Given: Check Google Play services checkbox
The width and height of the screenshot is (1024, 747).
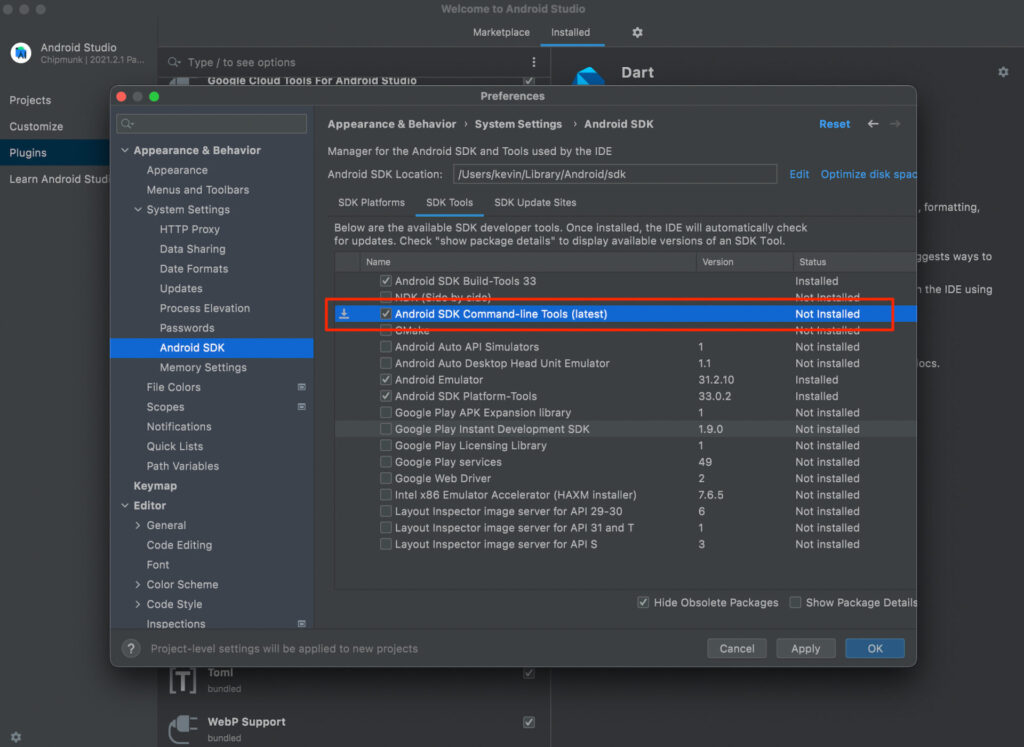Looking at the screenshot, I should pyautogui.click(x=386, y=462).
